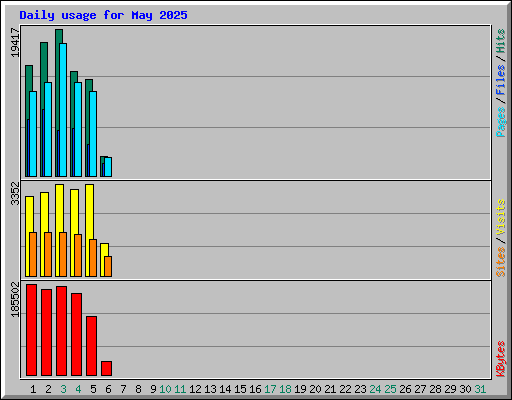Screen dimensions: 512x400
Task: Click day number 29 on the x-axis
Action: 450,389
